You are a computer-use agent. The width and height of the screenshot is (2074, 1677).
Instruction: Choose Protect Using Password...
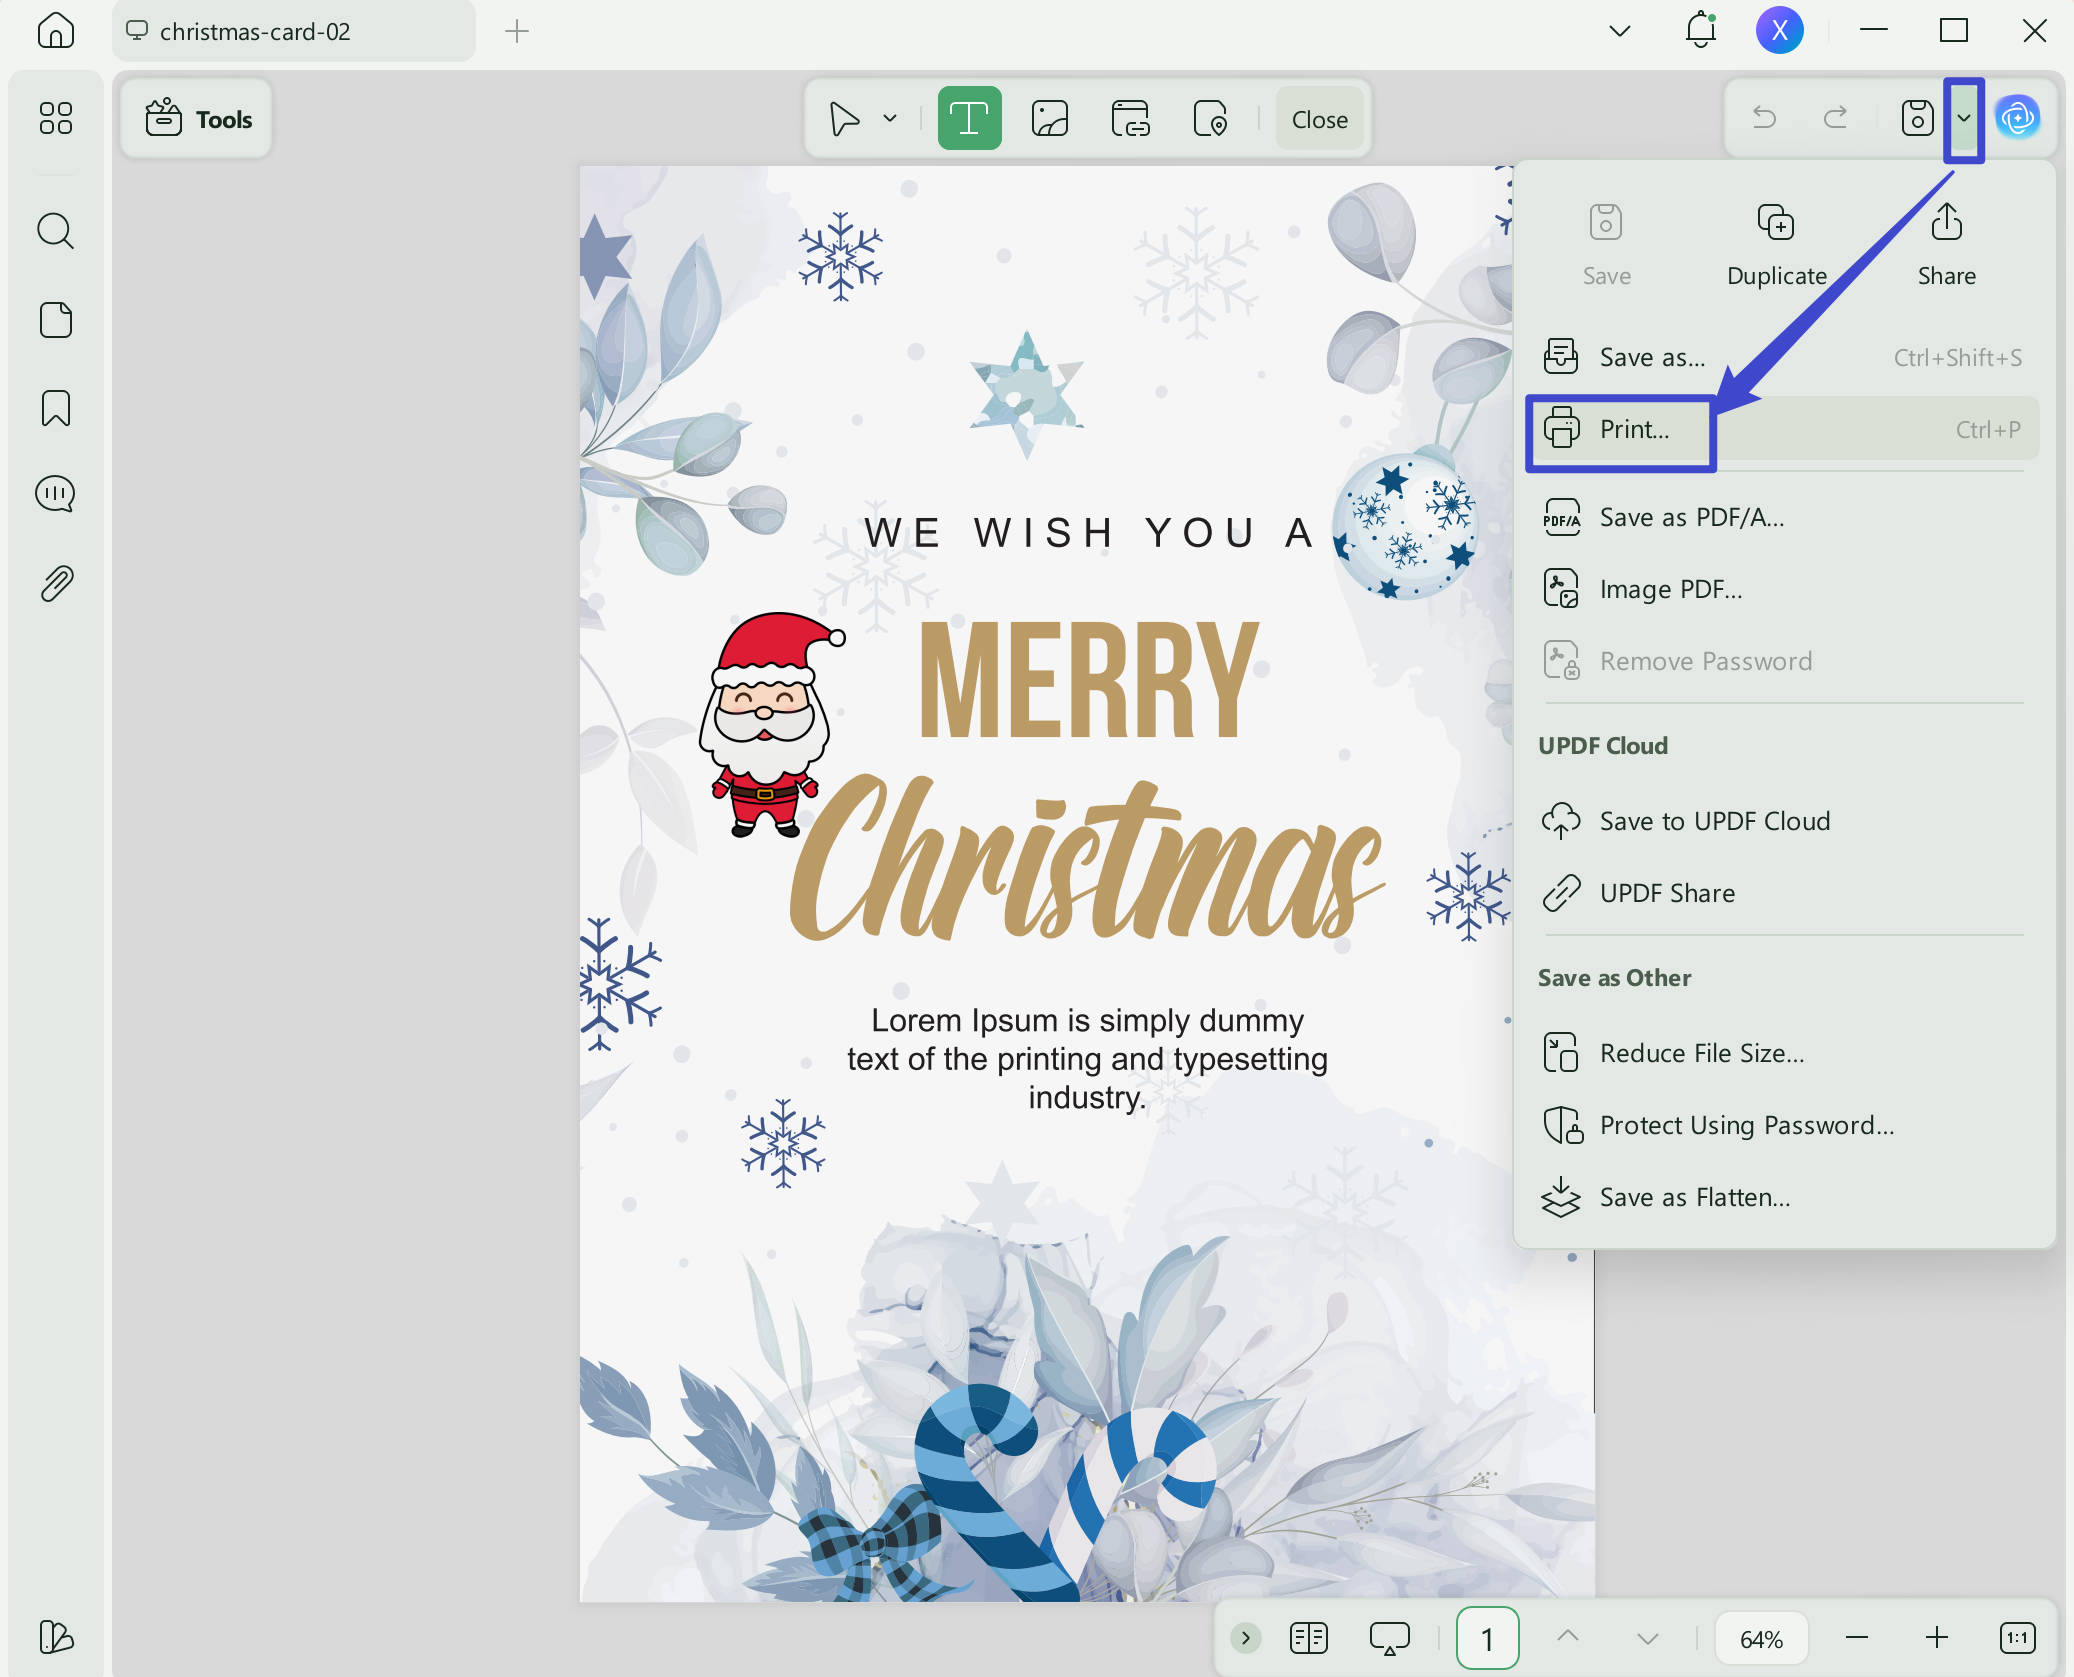[x=1785, y=1125]
